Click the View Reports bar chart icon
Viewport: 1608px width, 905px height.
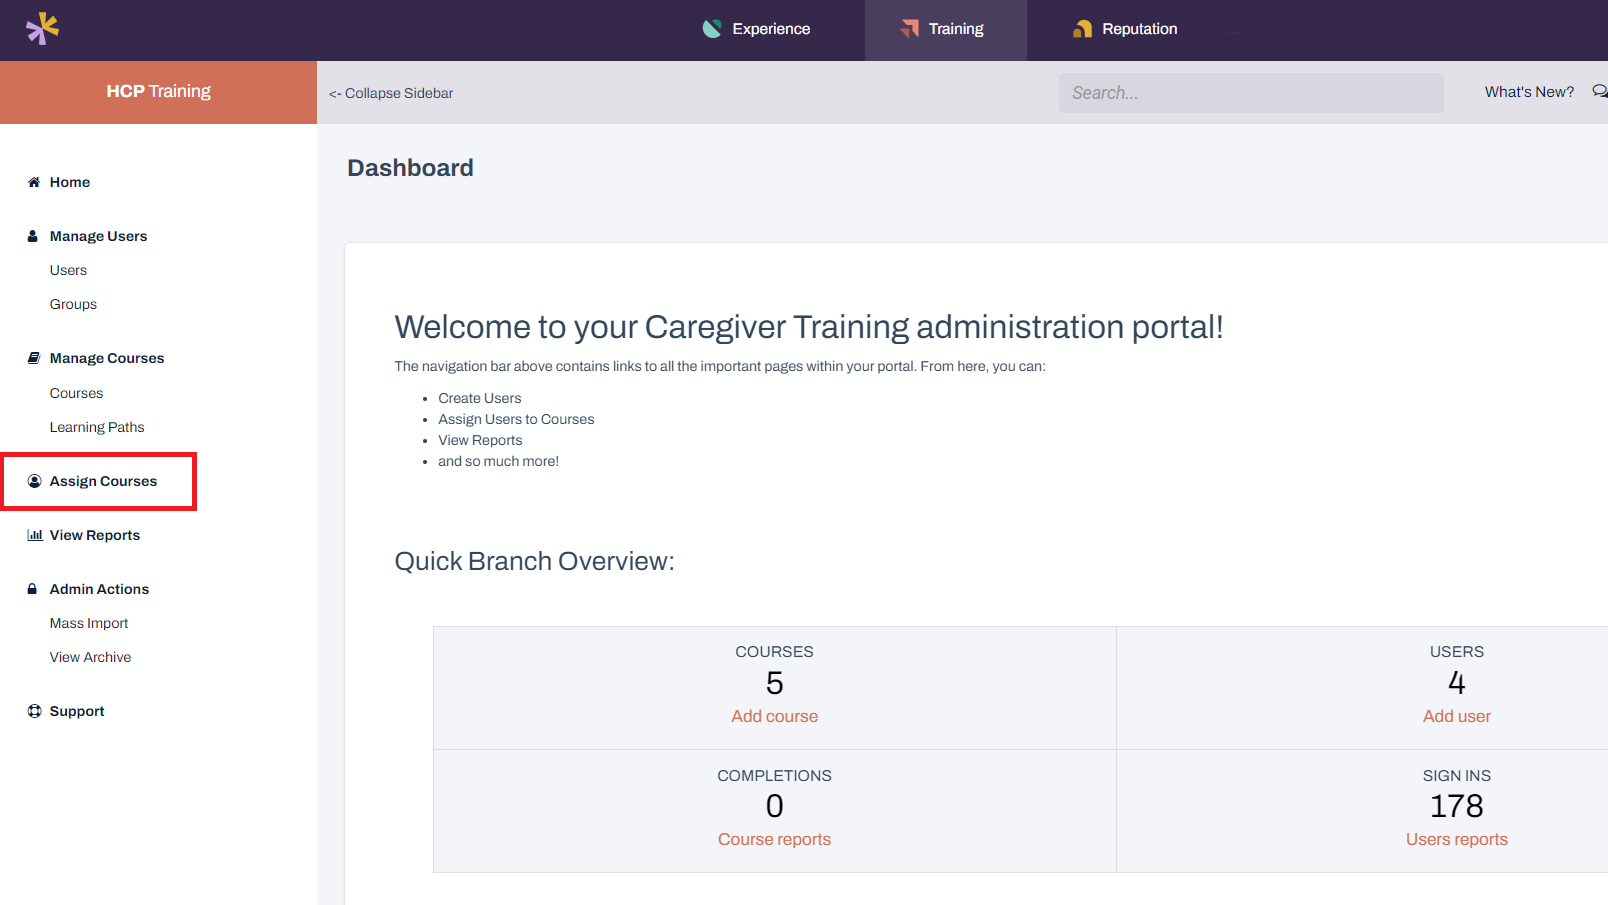(33, 535)
